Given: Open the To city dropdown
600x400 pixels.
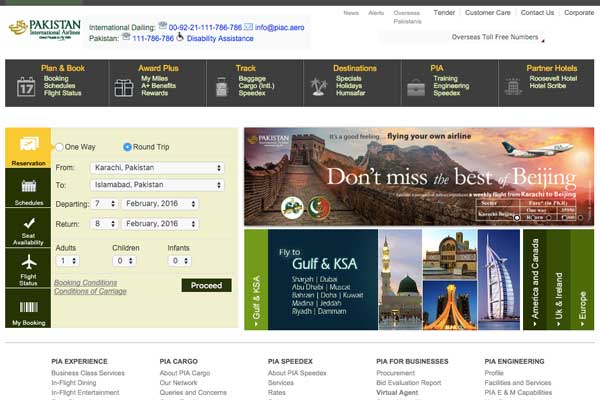Looking at the screenshot, I should [x=157, y=185].
